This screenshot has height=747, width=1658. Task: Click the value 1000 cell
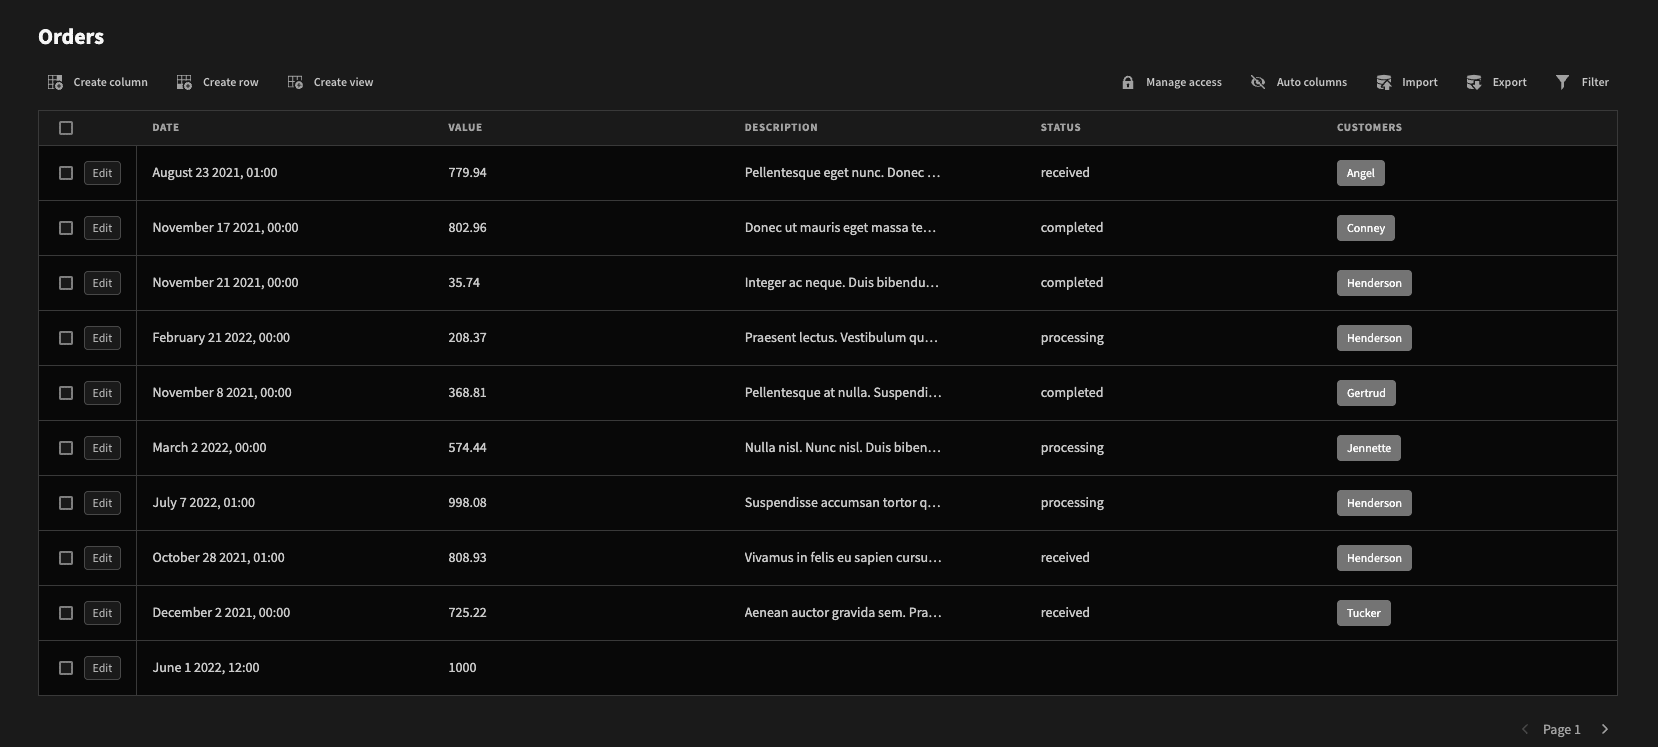click(462, 667)
